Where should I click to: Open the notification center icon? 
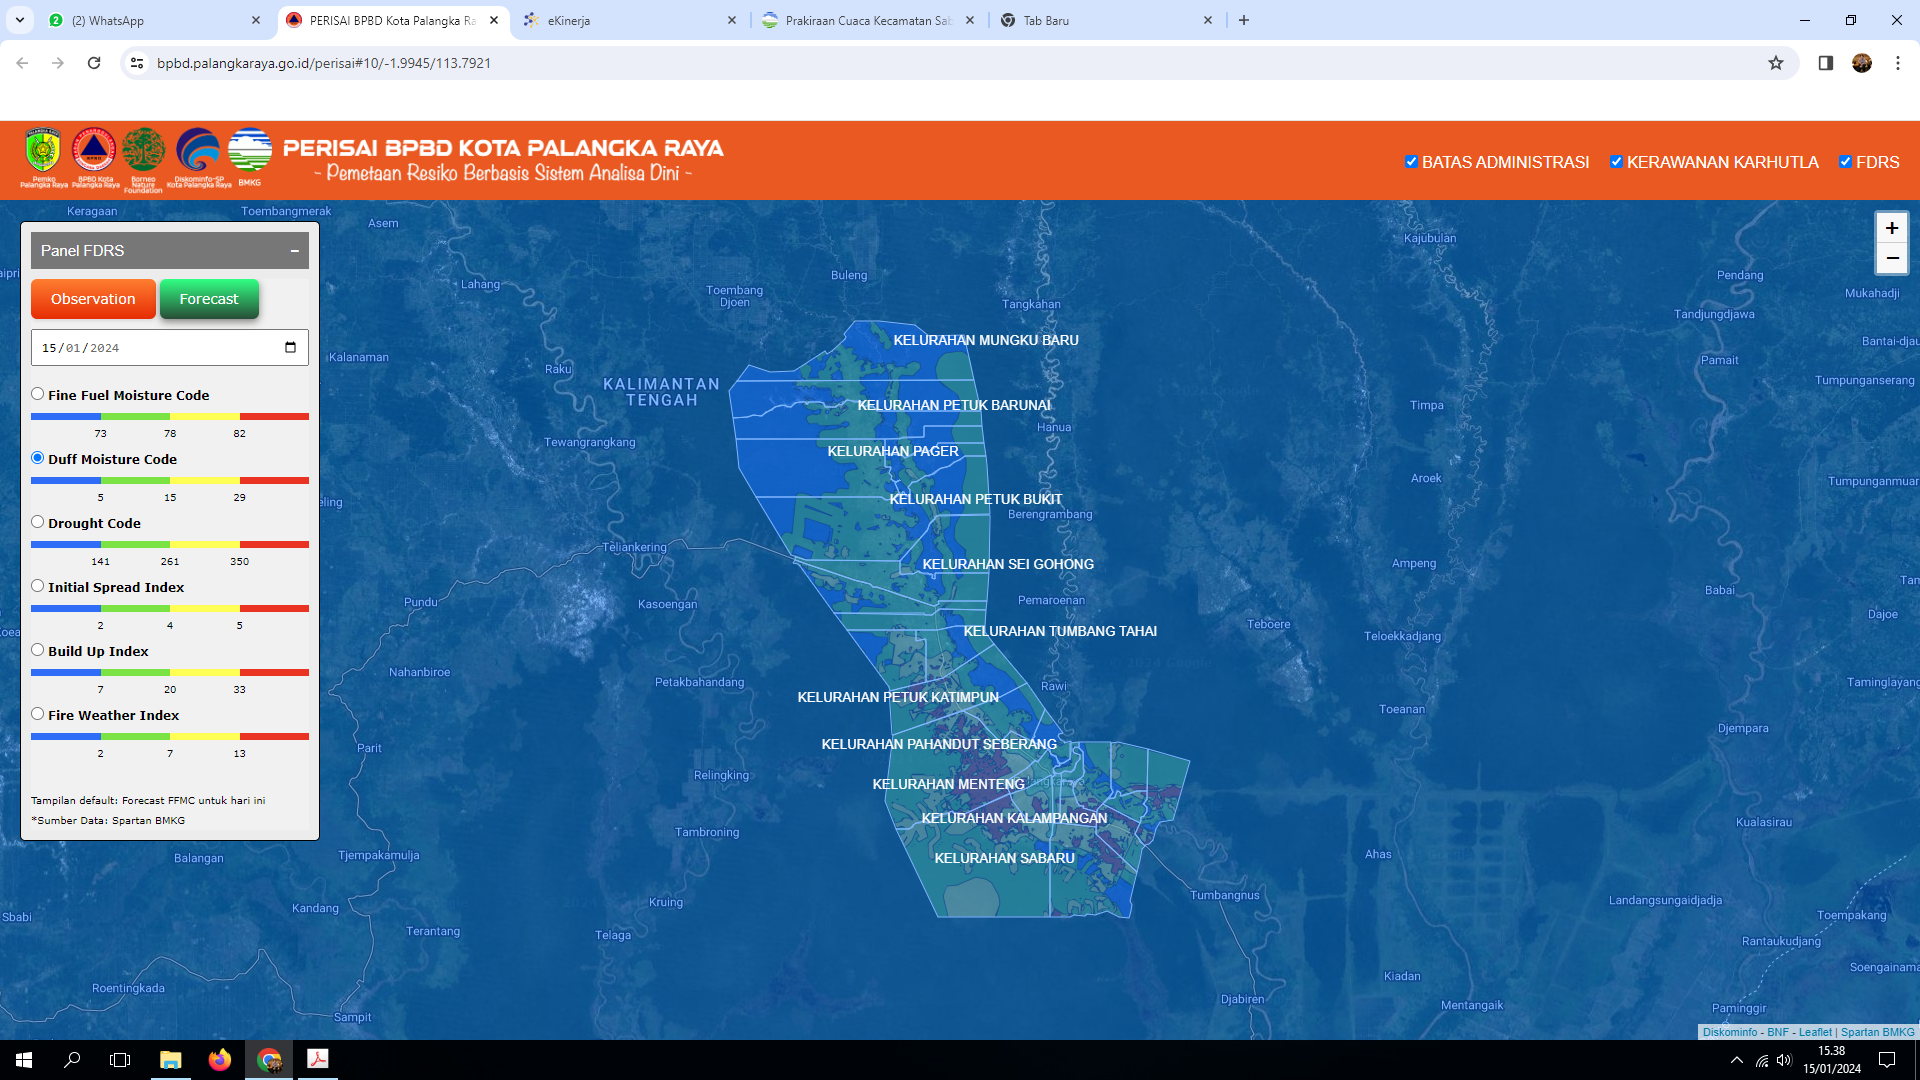point(1887,1060)
